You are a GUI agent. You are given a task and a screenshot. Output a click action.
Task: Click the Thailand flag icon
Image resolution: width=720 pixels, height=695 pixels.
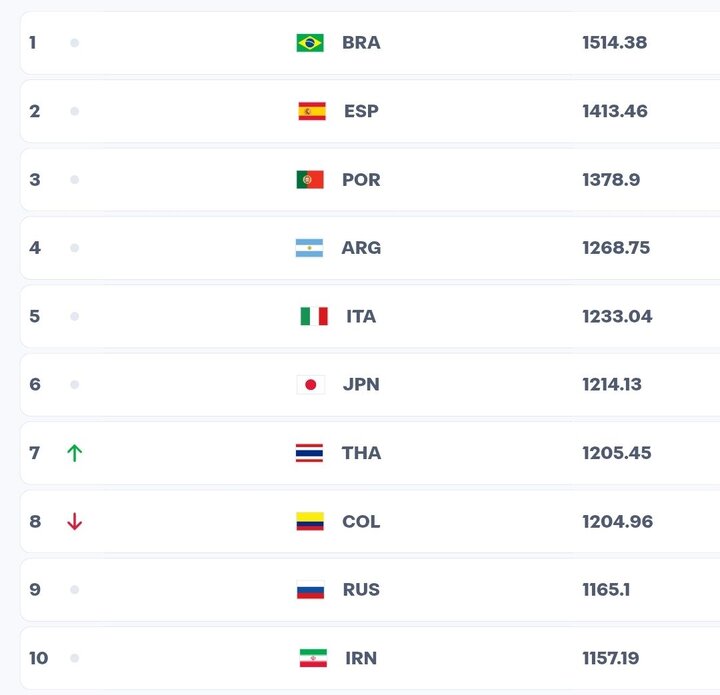(x=309, y=453)
